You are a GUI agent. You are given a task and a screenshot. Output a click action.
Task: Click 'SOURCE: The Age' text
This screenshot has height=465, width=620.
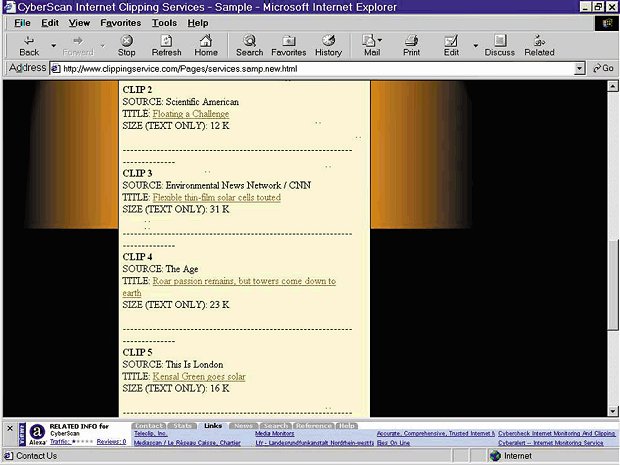click(x=160, y=269)
